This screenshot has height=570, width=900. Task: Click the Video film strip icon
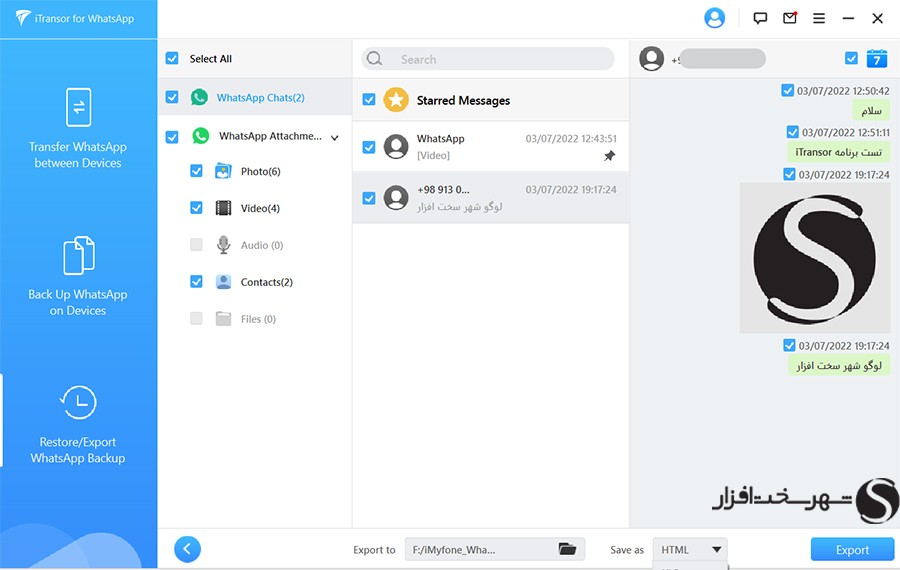(223, 208)
